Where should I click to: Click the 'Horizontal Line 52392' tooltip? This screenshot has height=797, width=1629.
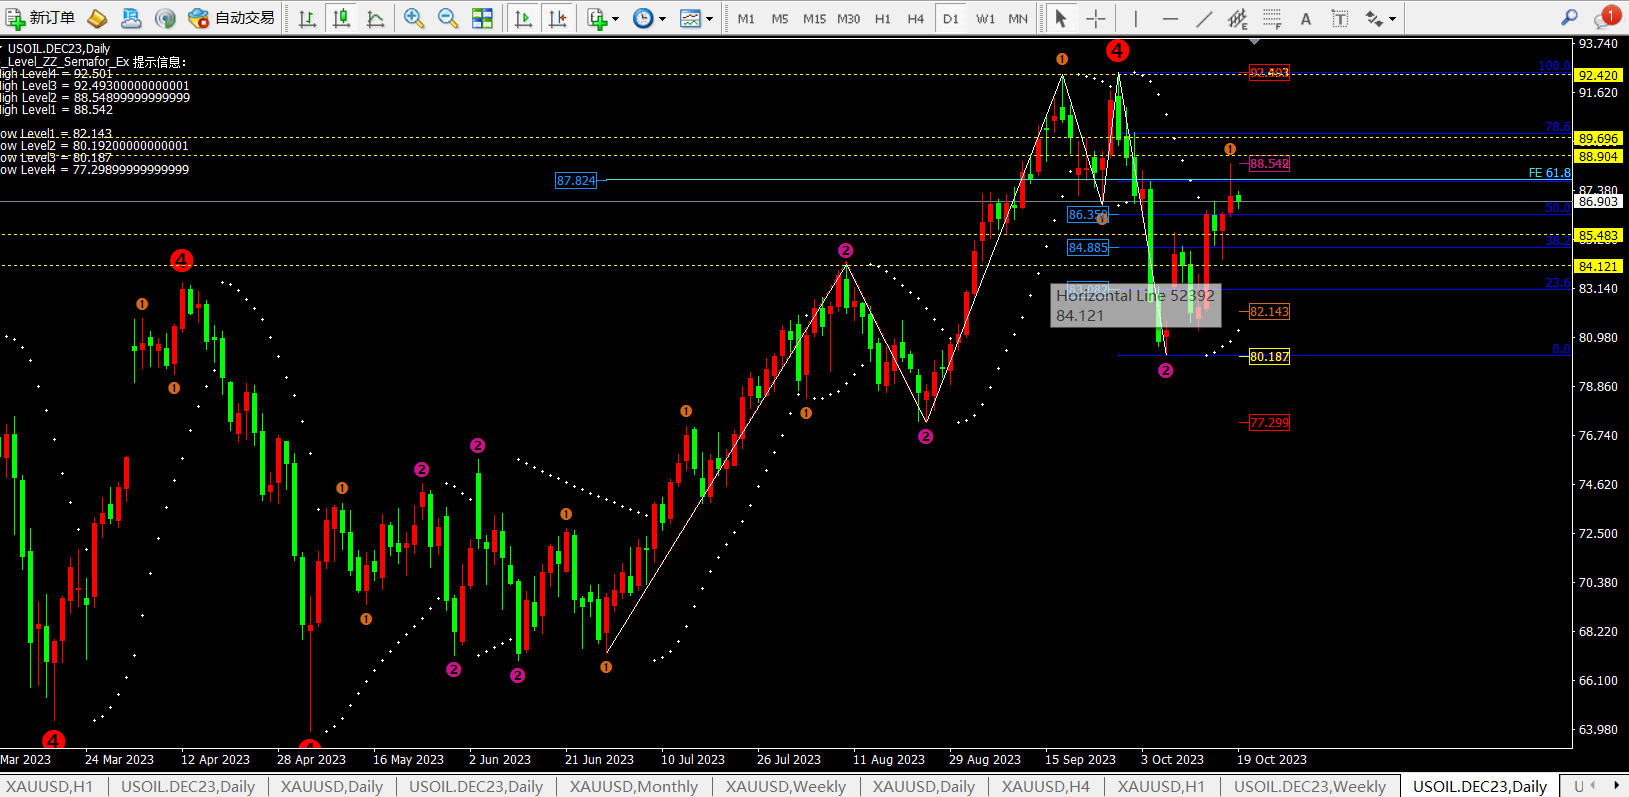click(x=1135, y=305)
